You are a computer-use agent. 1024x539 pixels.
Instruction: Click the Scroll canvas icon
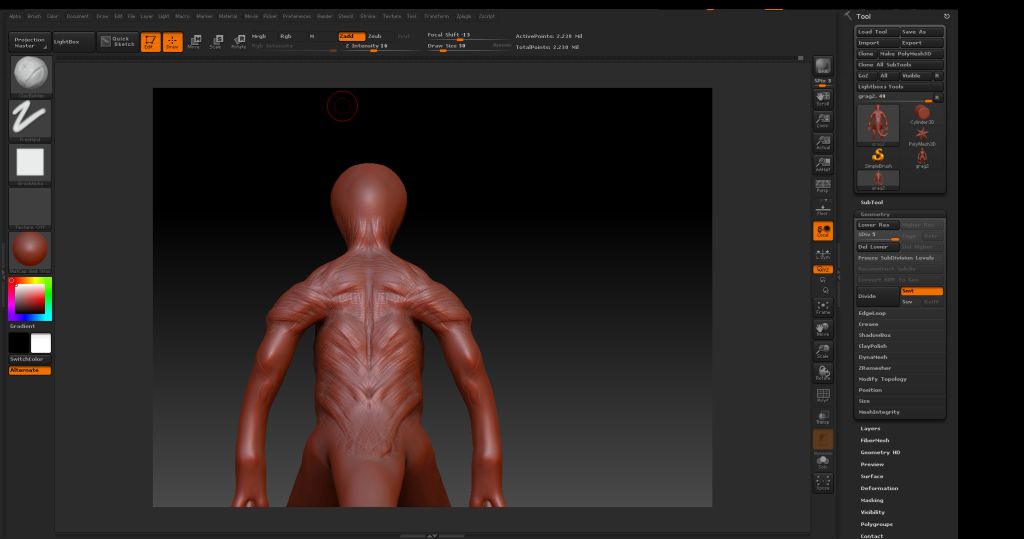(823, 99)
